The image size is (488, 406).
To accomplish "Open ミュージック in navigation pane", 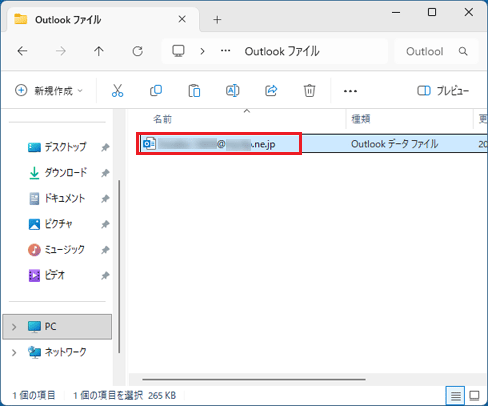I will tap(56, 250).
